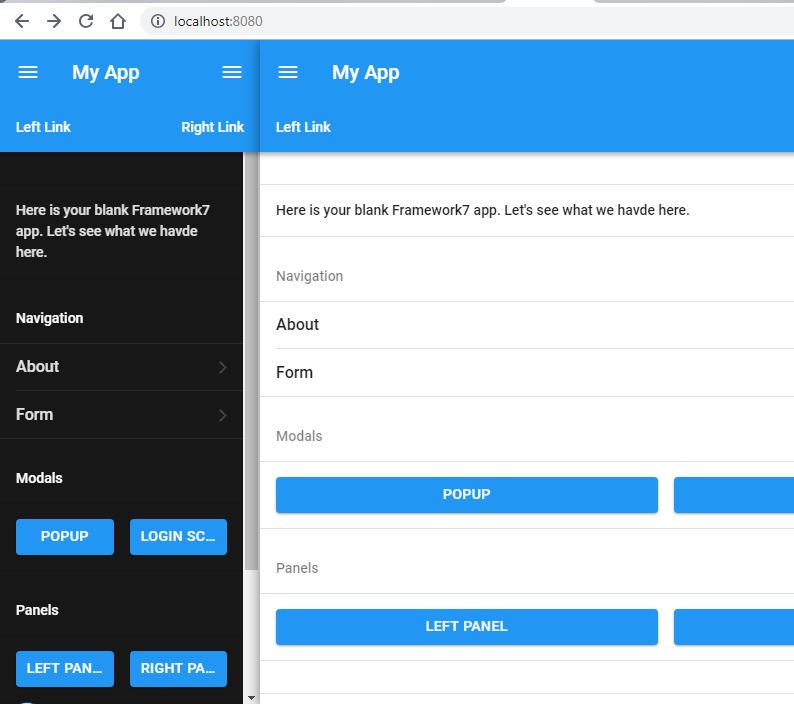View site information icon
This screenshot has height=704, width=794.
pos(158,21)
